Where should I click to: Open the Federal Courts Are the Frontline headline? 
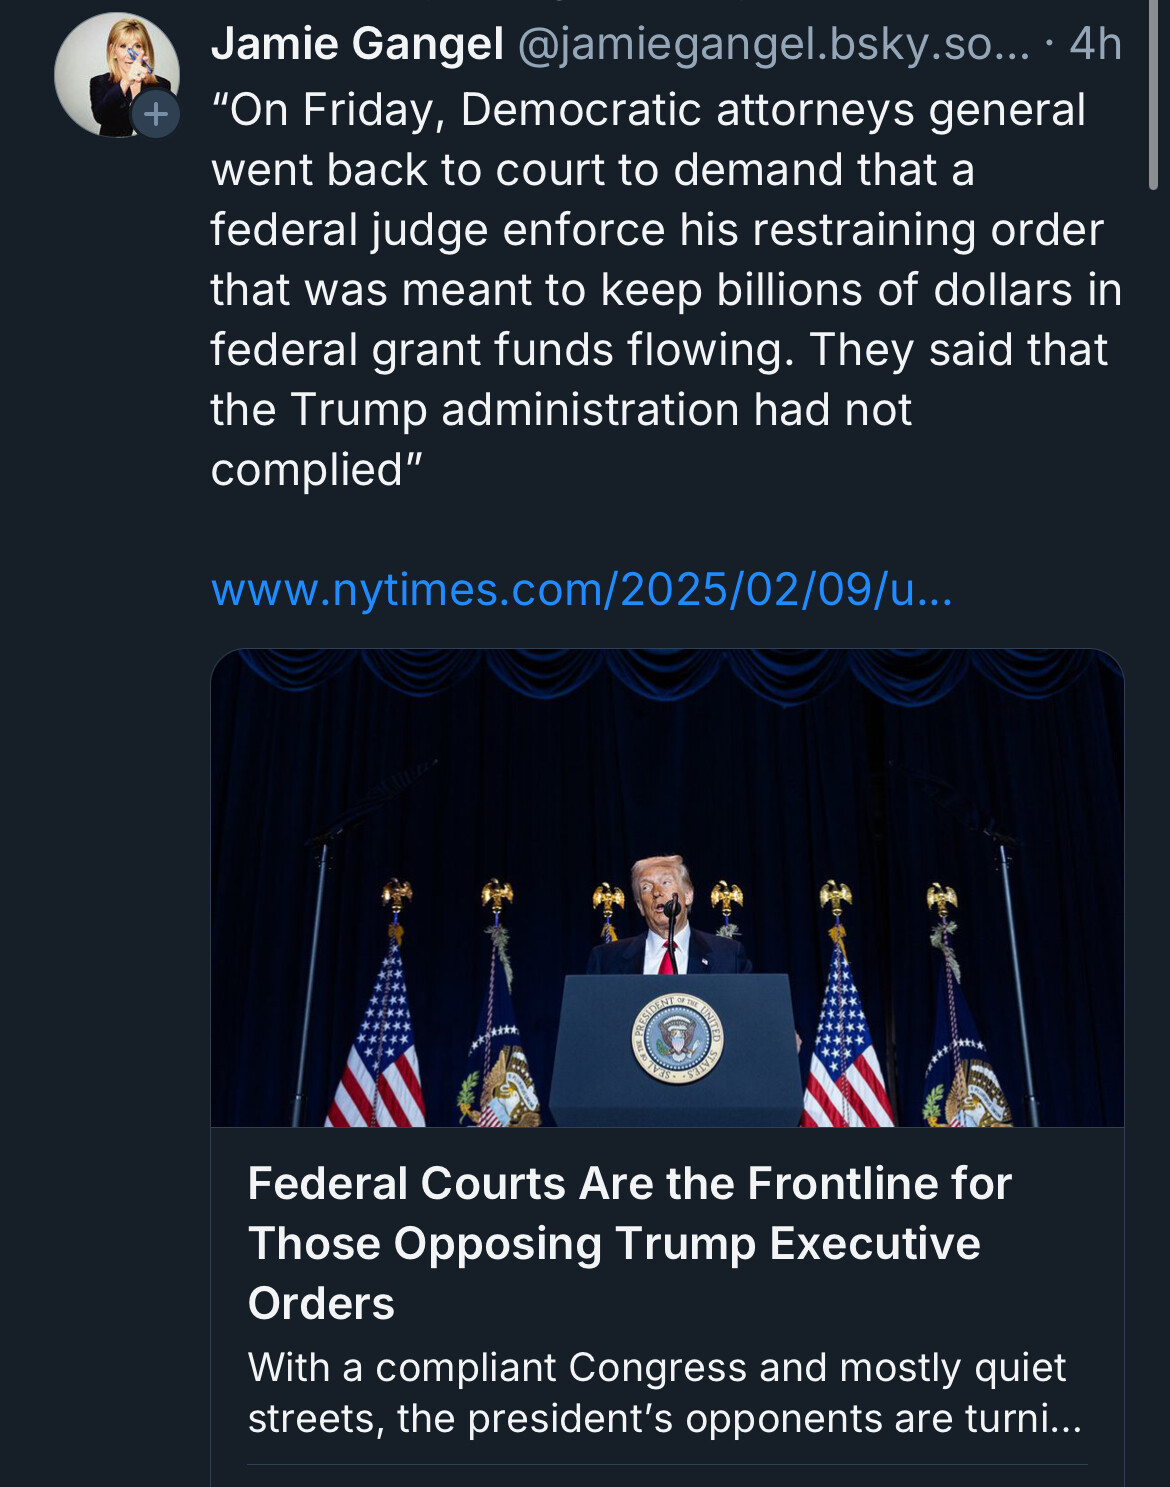pyautogui.click(x=629, y=1243)
